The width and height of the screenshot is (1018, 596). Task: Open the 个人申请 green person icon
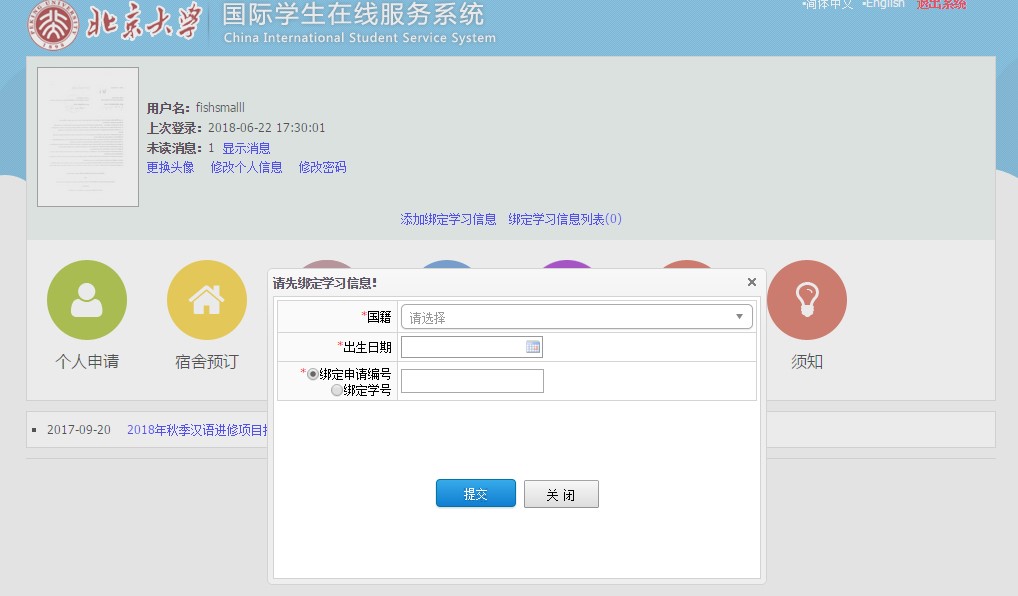coord(87,300)
